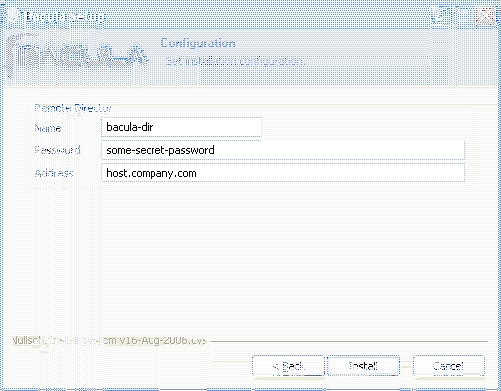Minimize the Bacula Setup window
Image resolution: width=501 pixels, height=391 pixels.
click(x=440, y=16)
